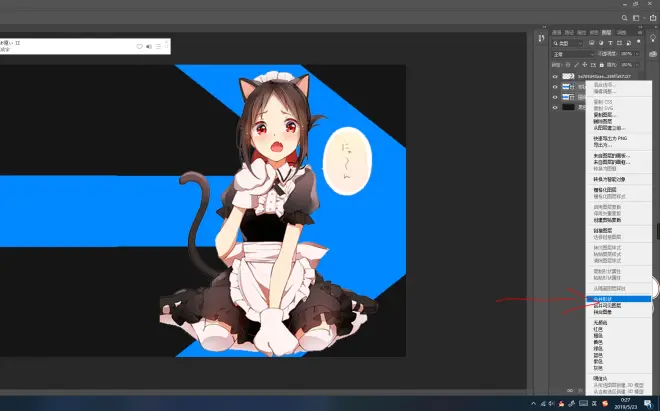Toggle lock image pixels brush icon

576,65
